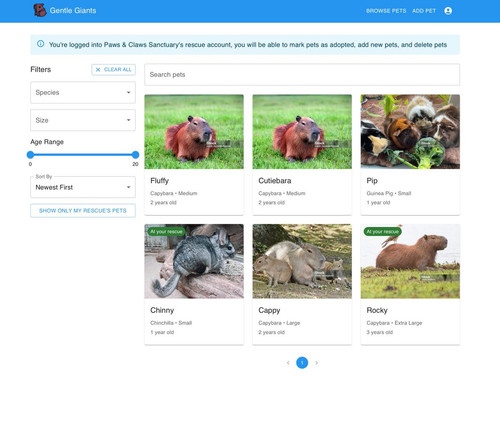Click the info icon in the banner
Screen dimensions: 500x432
coord(41,44)
